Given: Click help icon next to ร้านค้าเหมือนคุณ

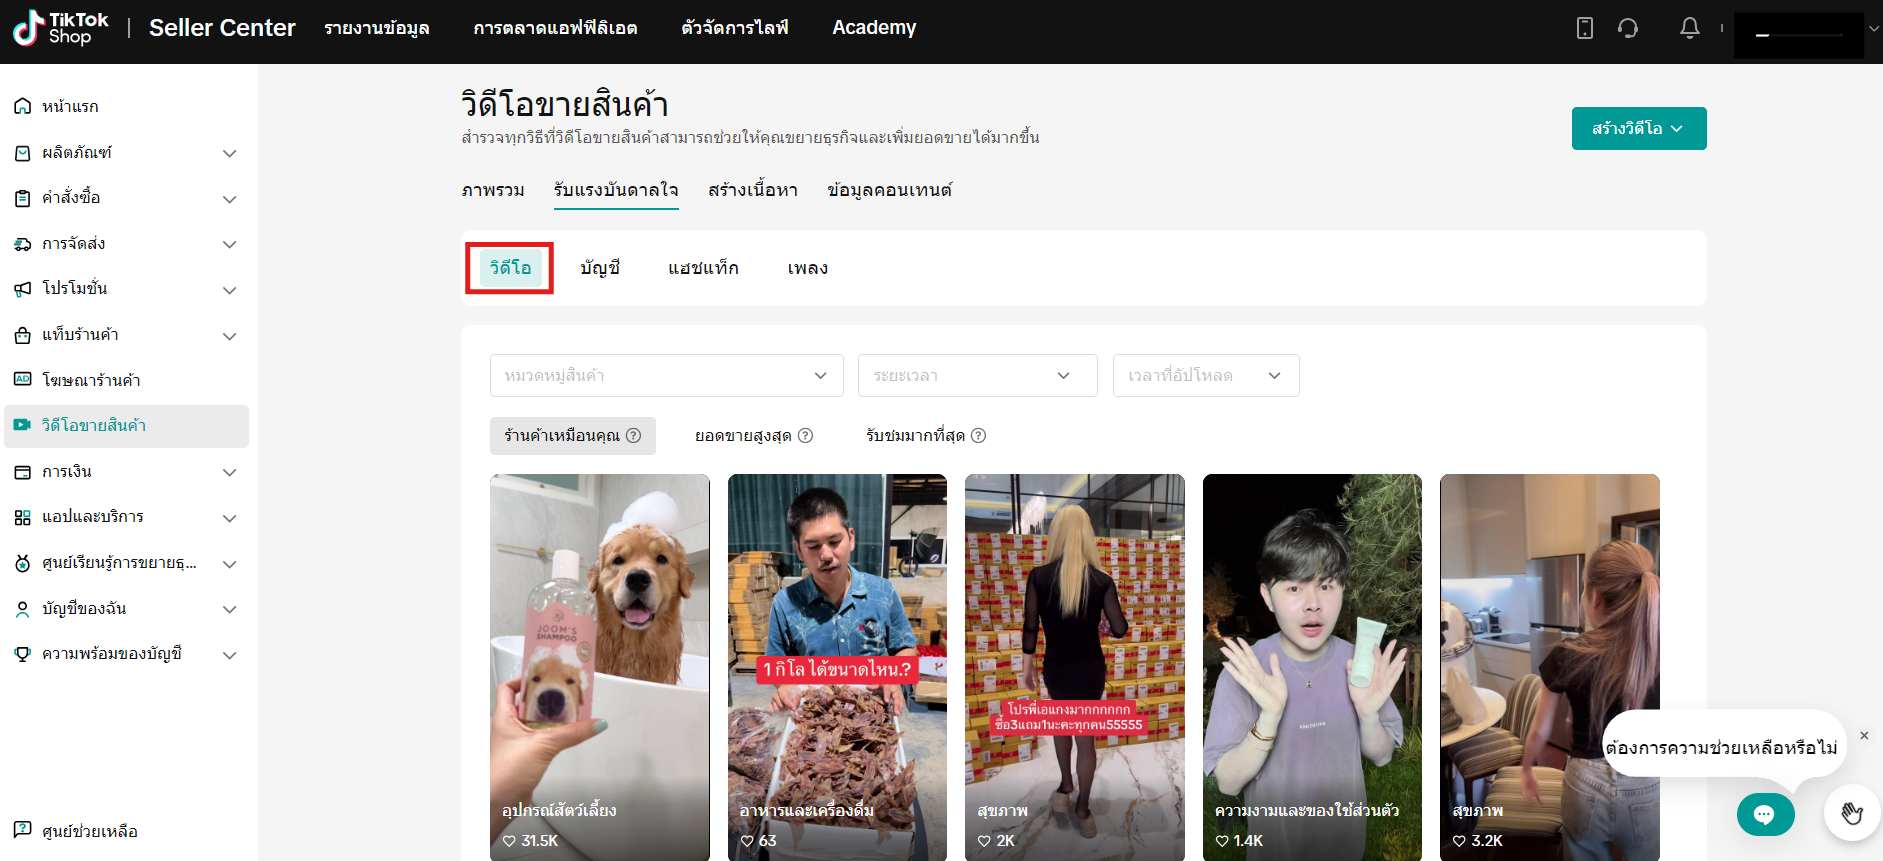Looking at the screenshot, I should tap(634, 436).
